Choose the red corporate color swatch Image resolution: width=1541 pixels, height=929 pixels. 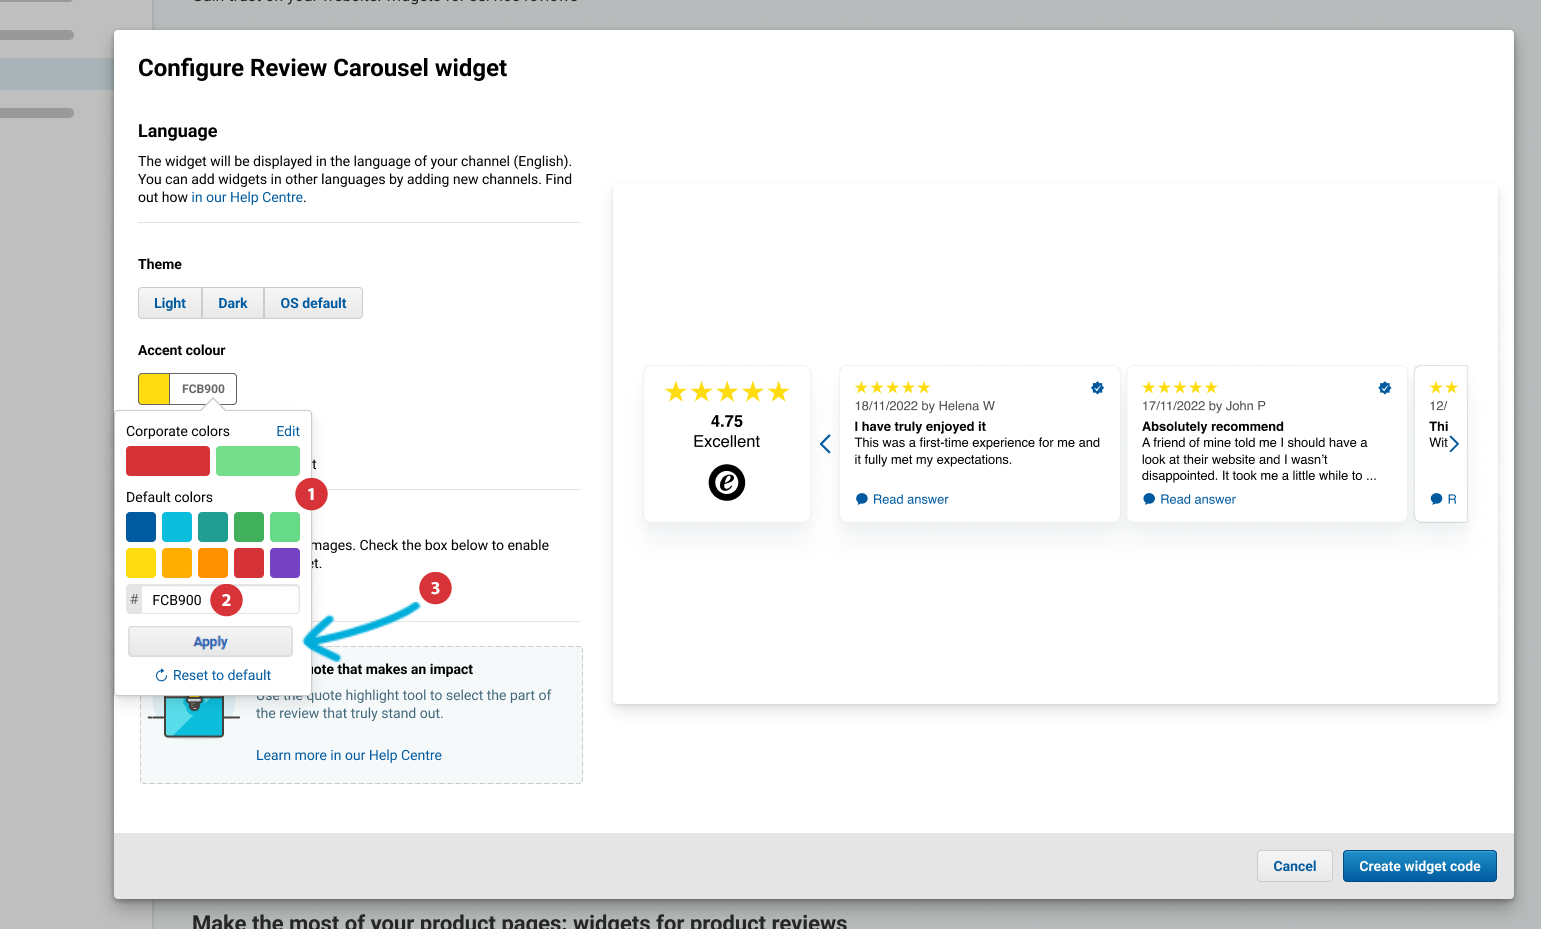pyautogui.click(x=168, y=461)
